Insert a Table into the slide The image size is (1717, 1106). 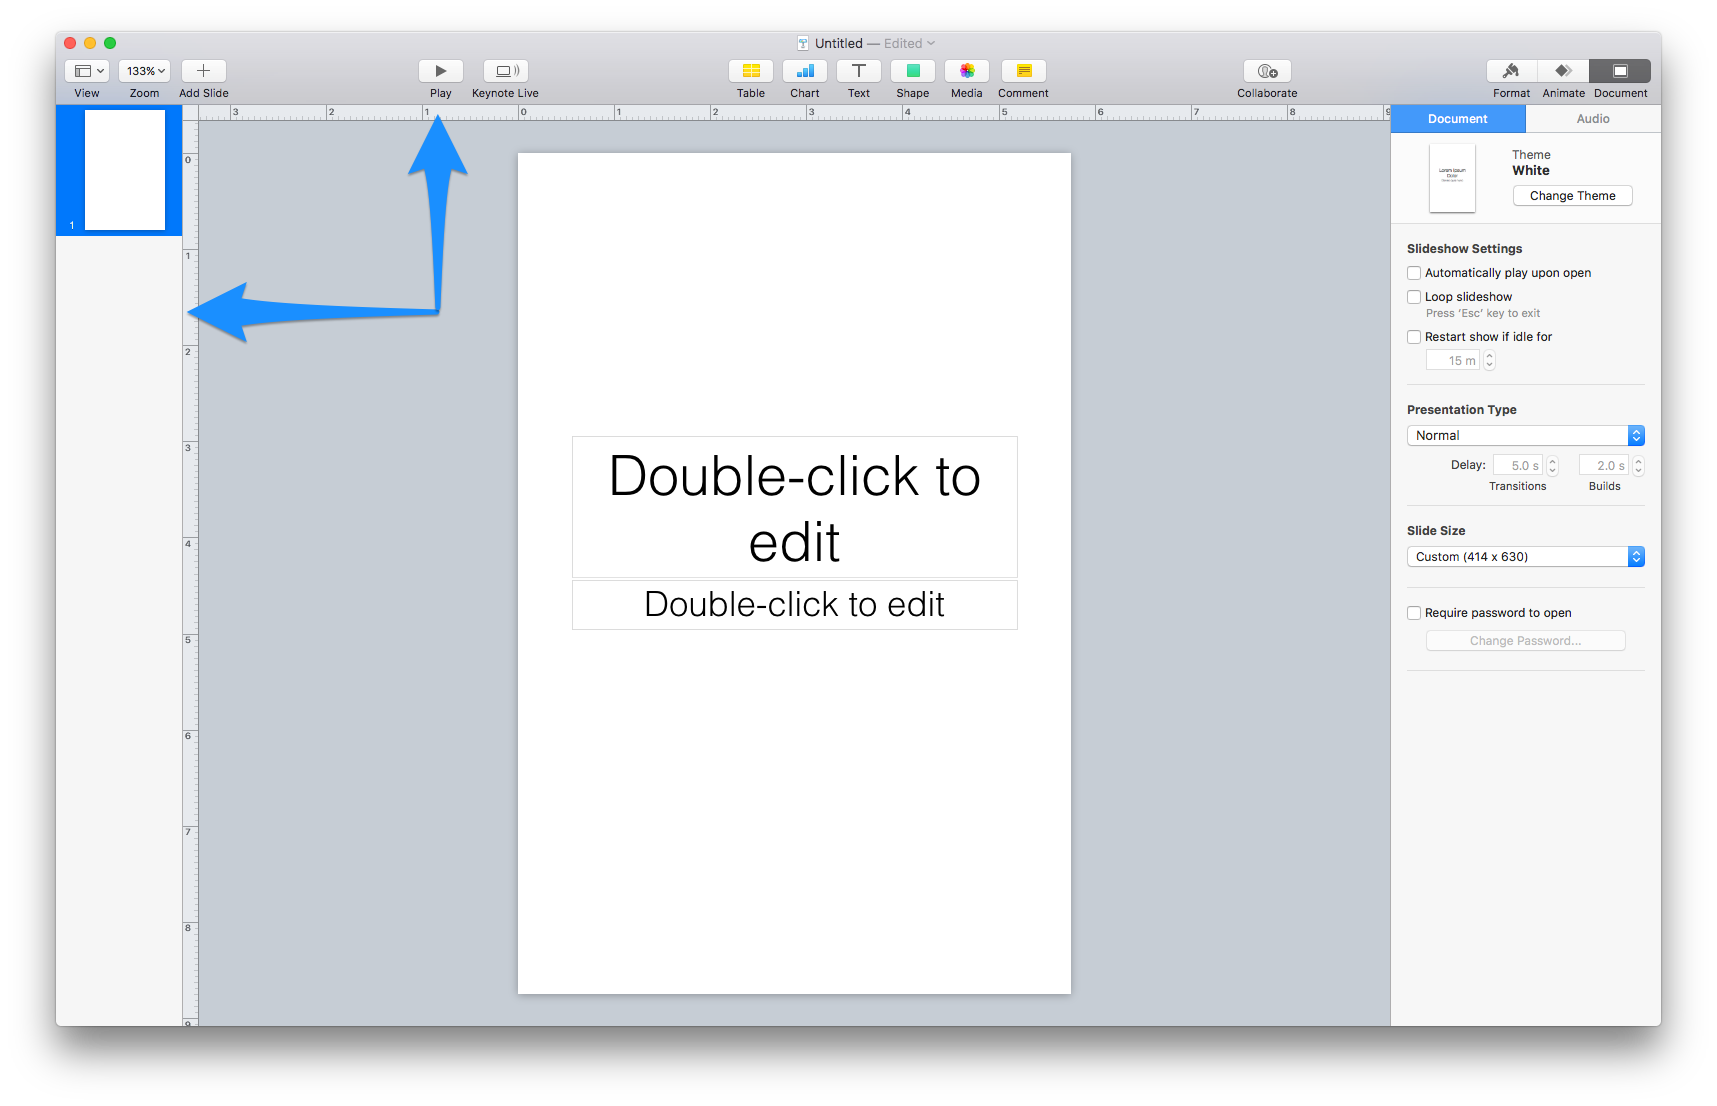coord(750,71)
